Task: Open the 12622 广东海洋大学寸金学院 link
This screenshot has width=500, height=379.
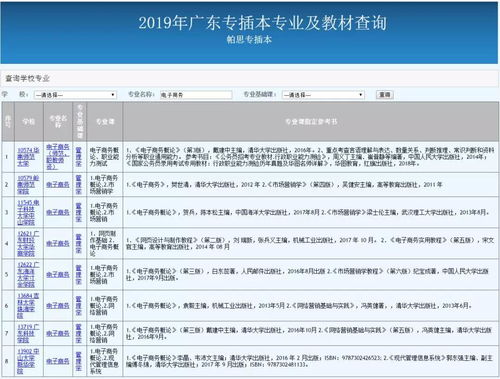Action: click(x=28, y=275)
